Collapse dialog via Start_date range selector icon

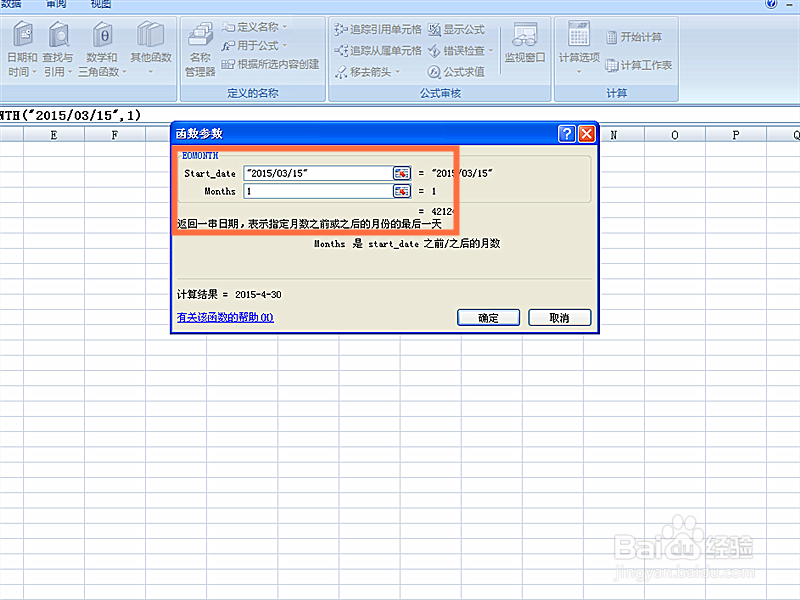402,173
